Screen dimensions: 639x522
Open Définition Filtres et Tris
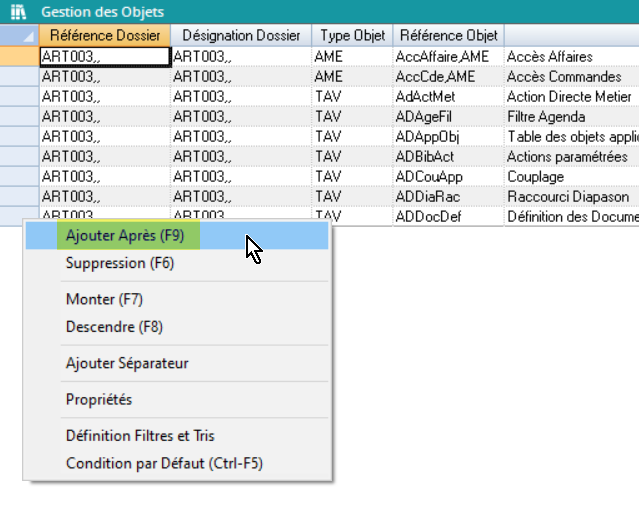[140, 436]
